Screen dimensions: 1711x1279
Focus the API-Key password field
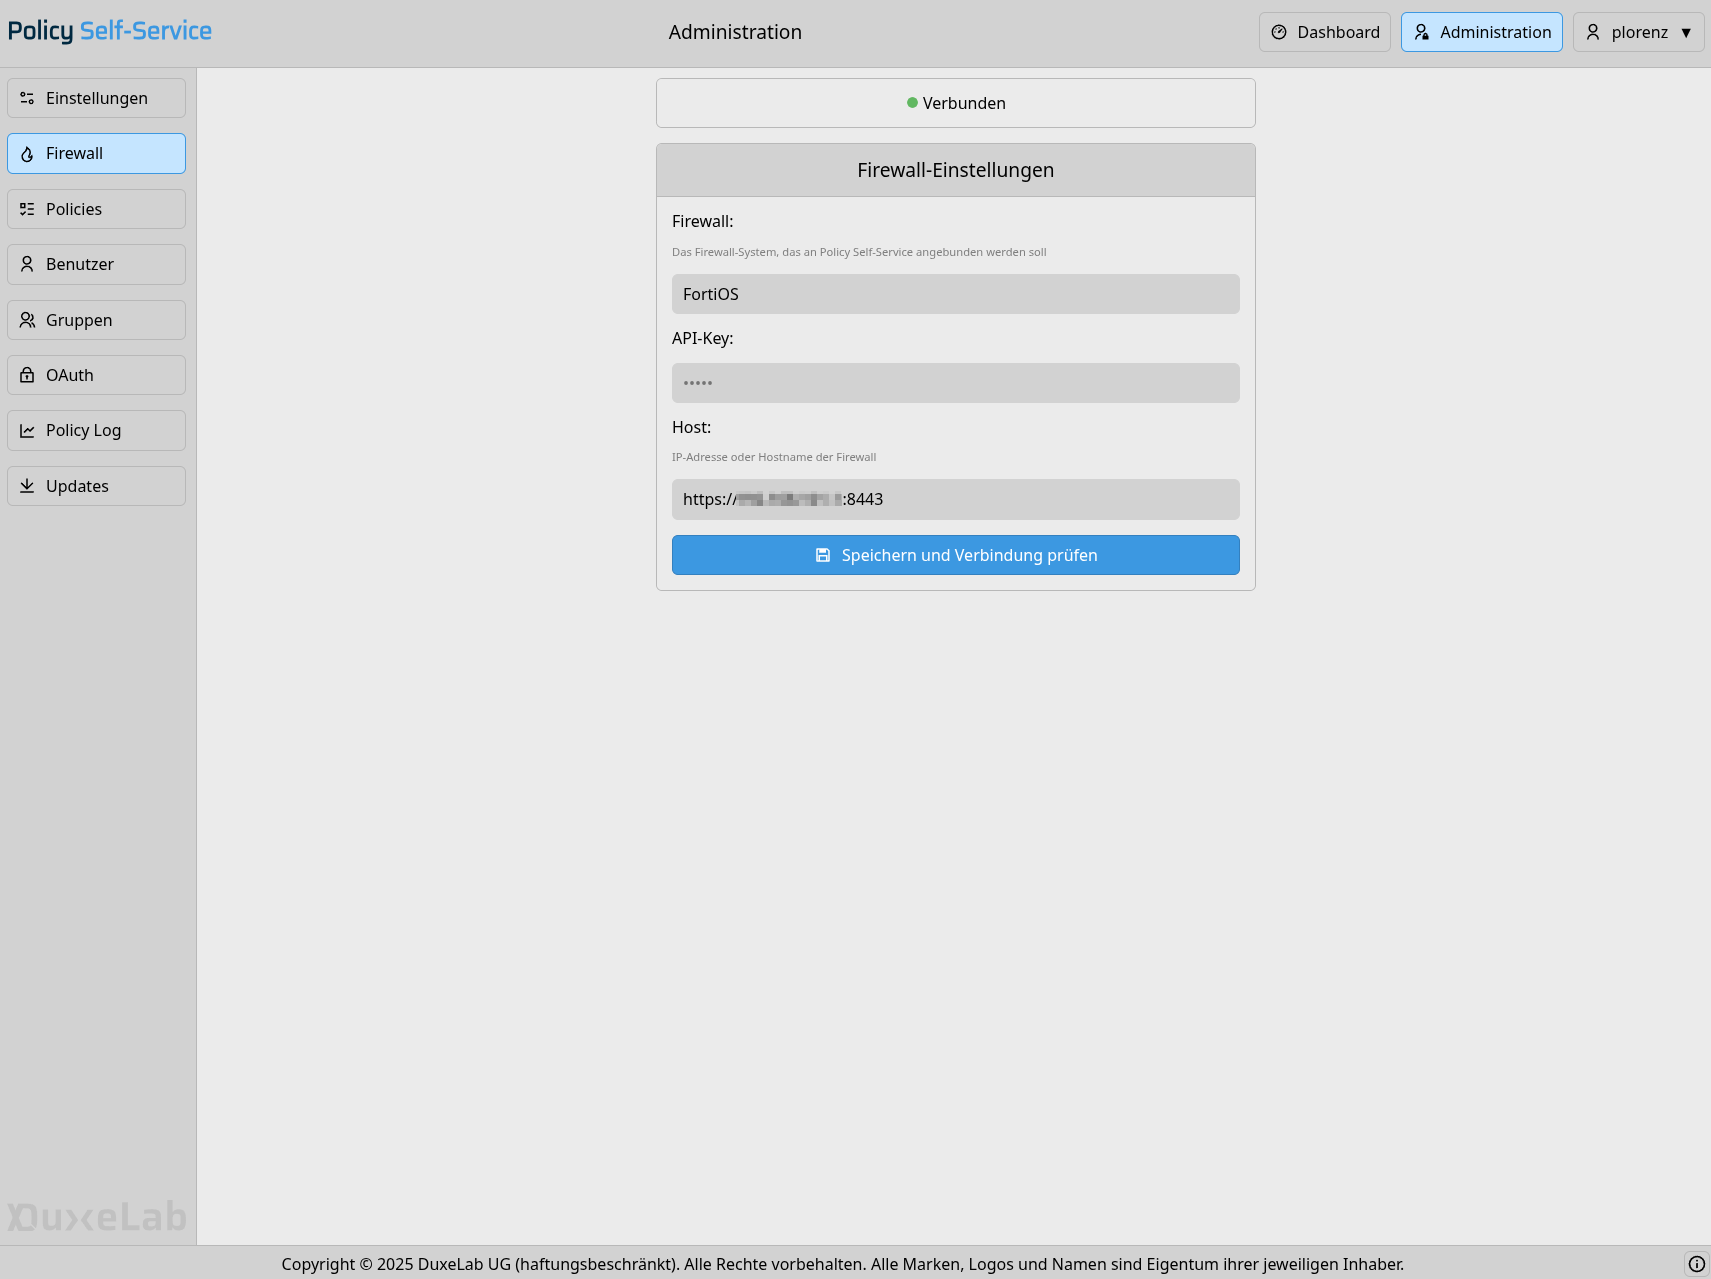click(x=955, y=383)
